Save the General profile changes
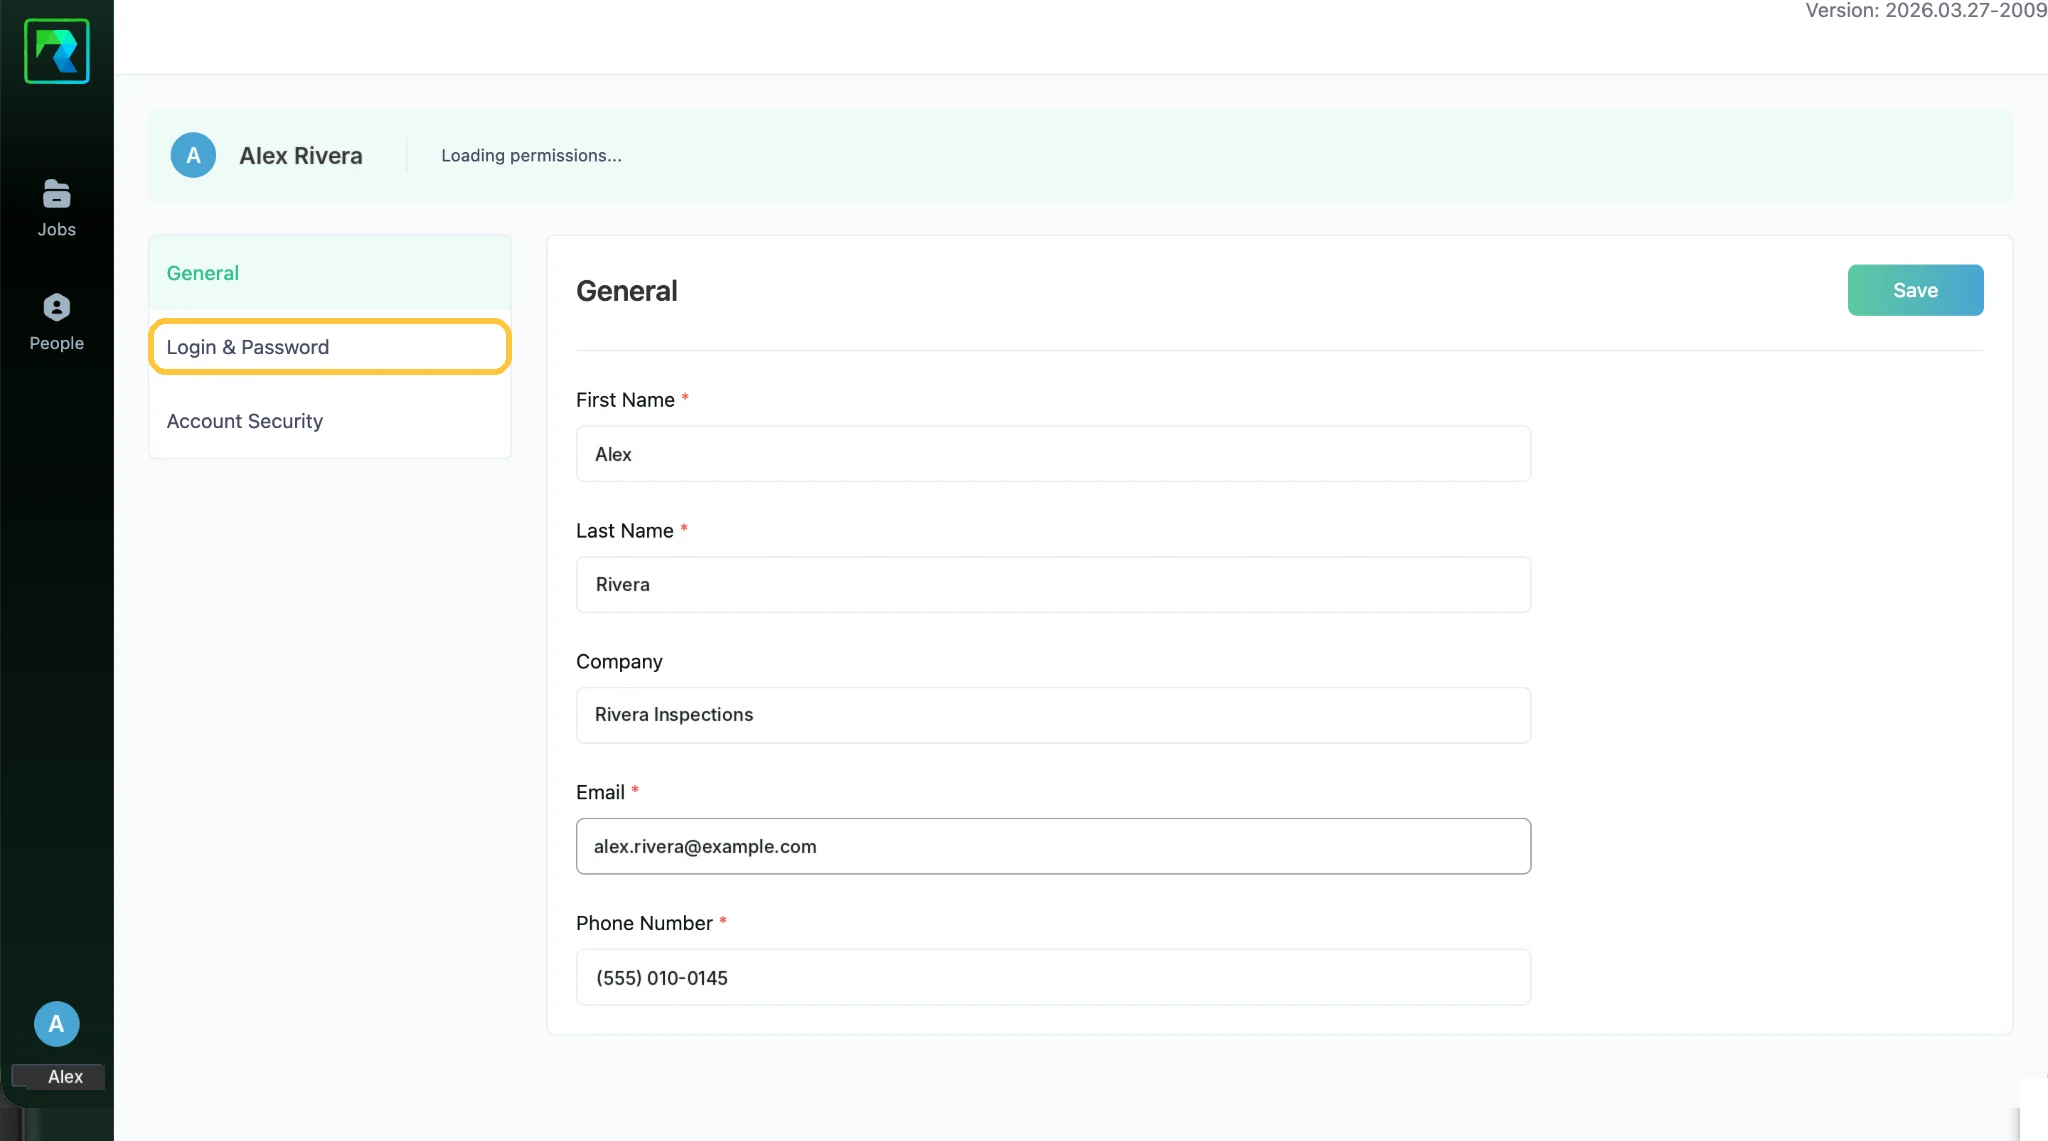This screenshot has width=2048, height=1141. click(x=1915, y=290)
